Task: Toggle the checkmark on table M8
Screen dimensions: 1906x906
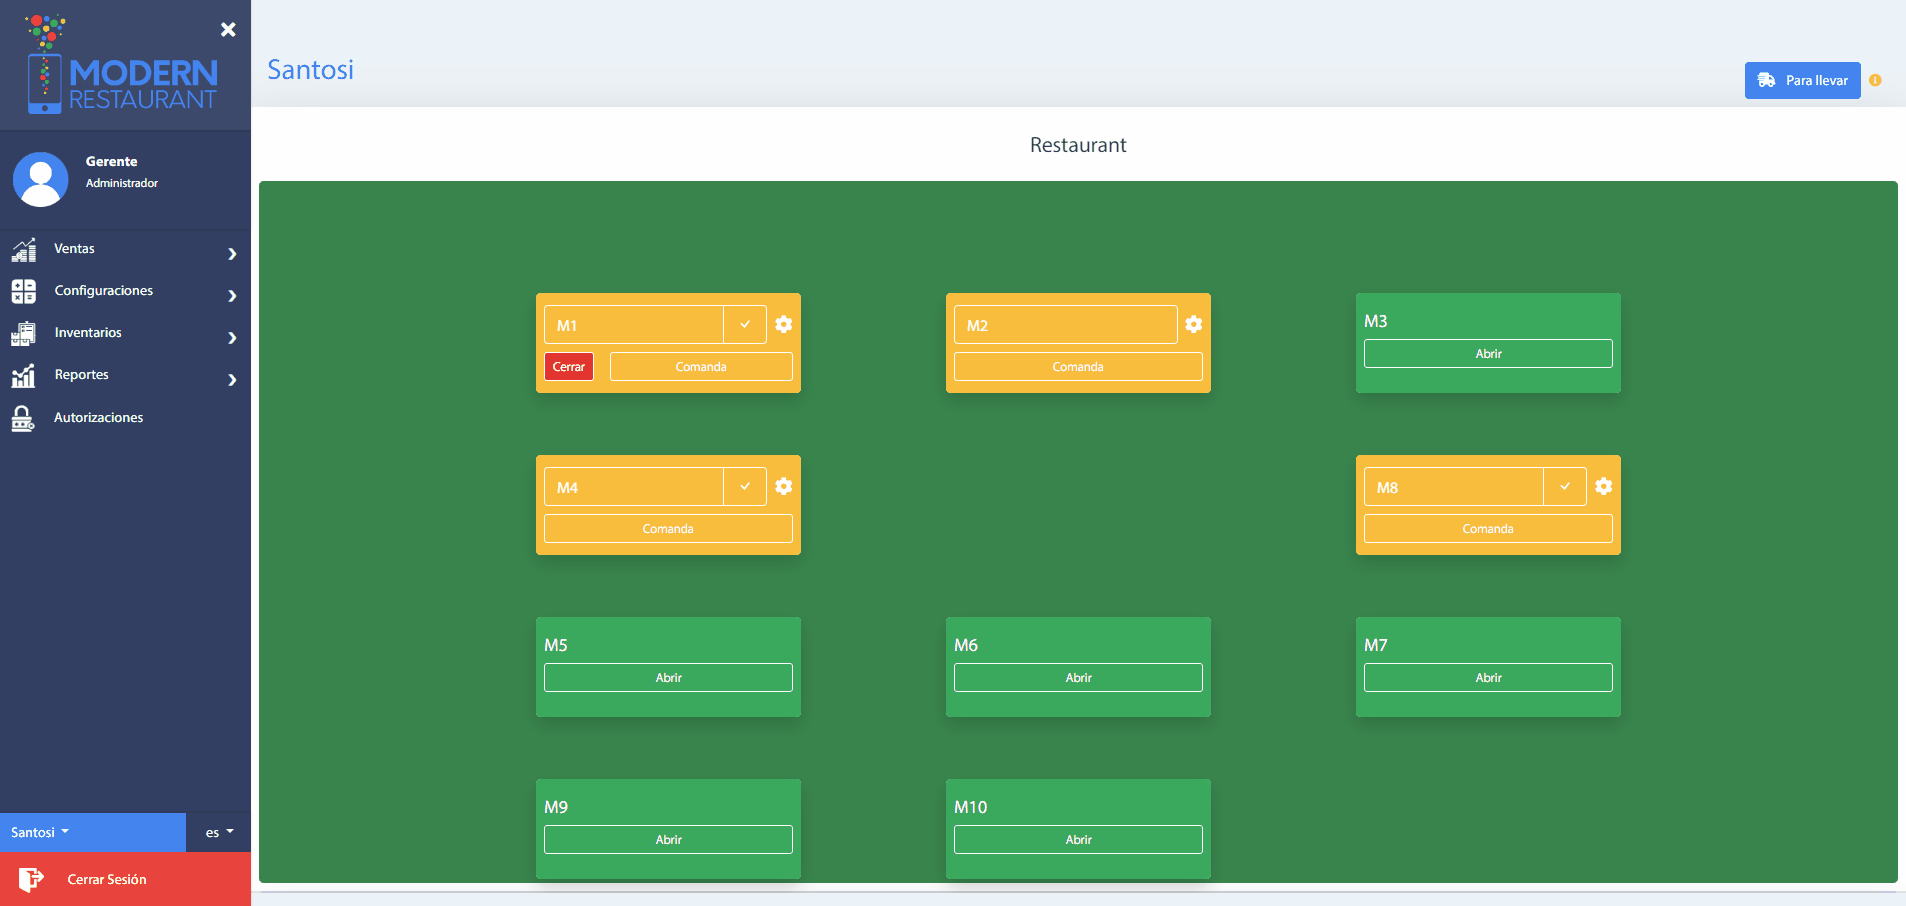Action: coord(1565,486)
